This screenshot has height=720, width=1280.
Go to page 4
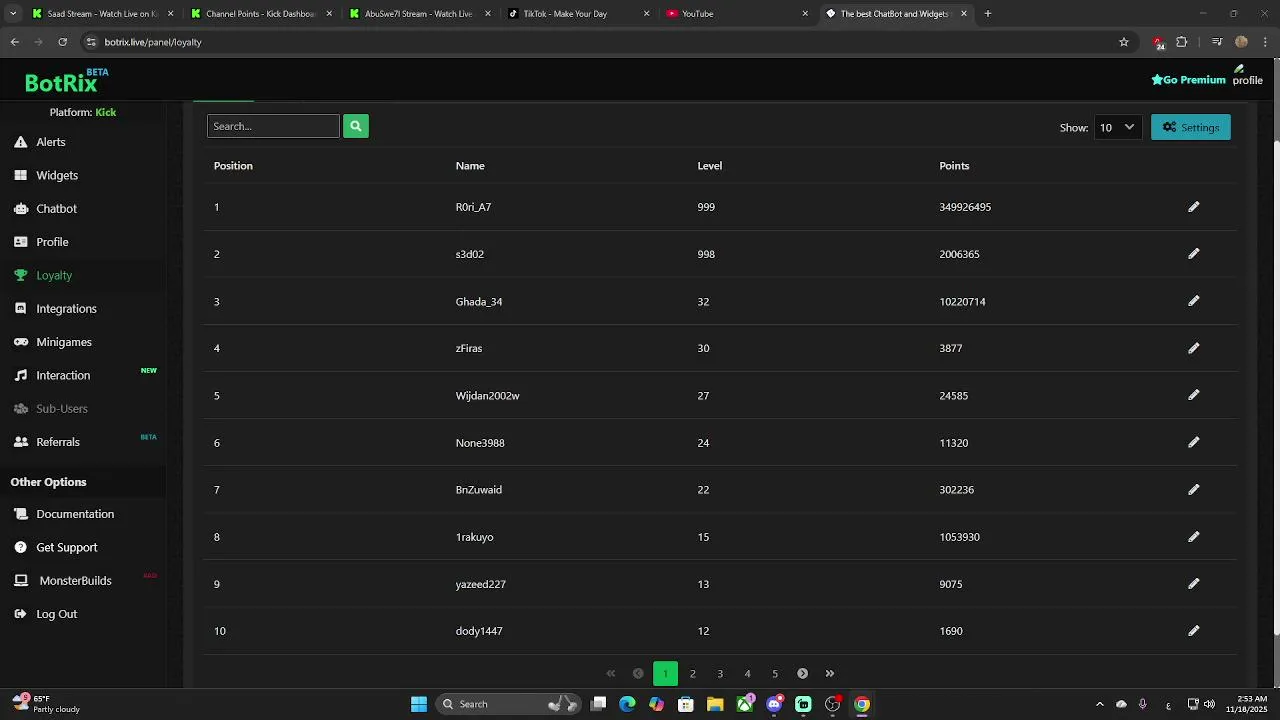click(x=747, y=674)
